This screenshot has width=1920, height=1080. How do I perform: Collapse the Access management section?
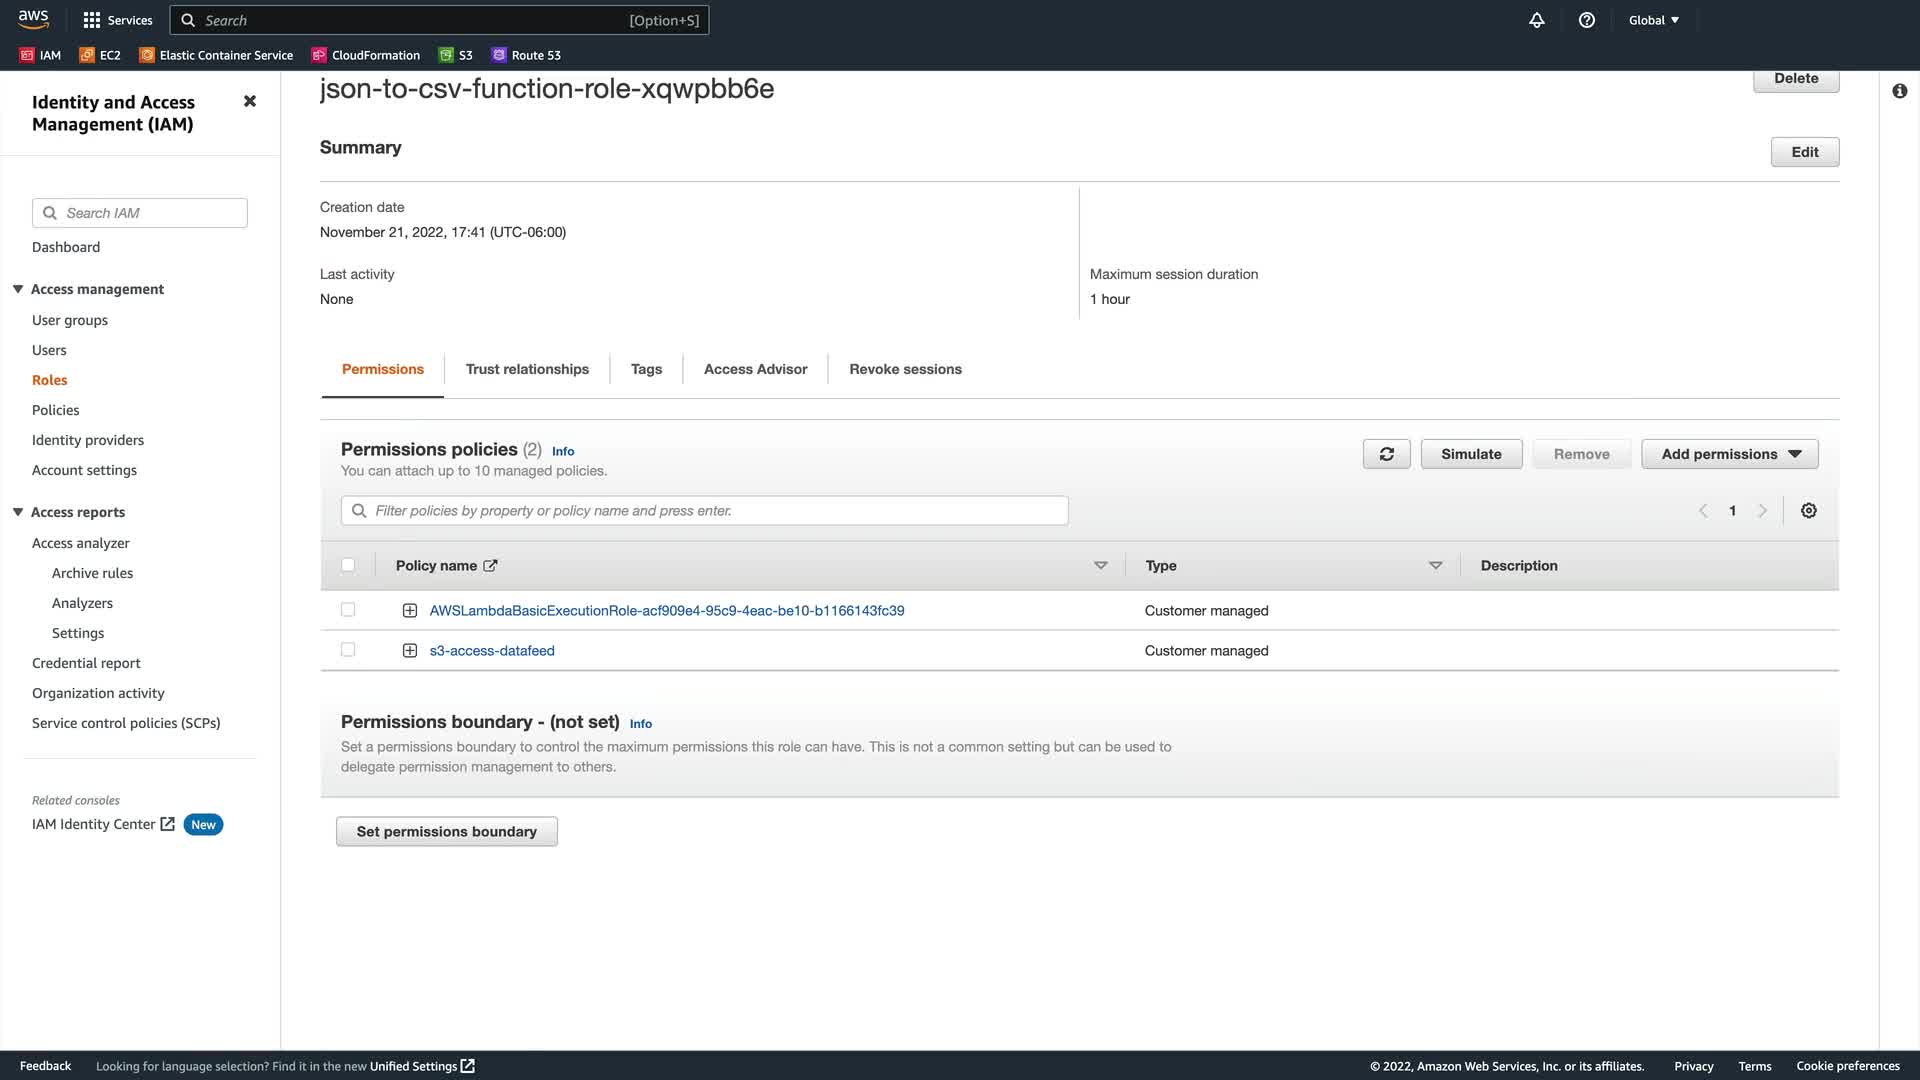[18, 289]
